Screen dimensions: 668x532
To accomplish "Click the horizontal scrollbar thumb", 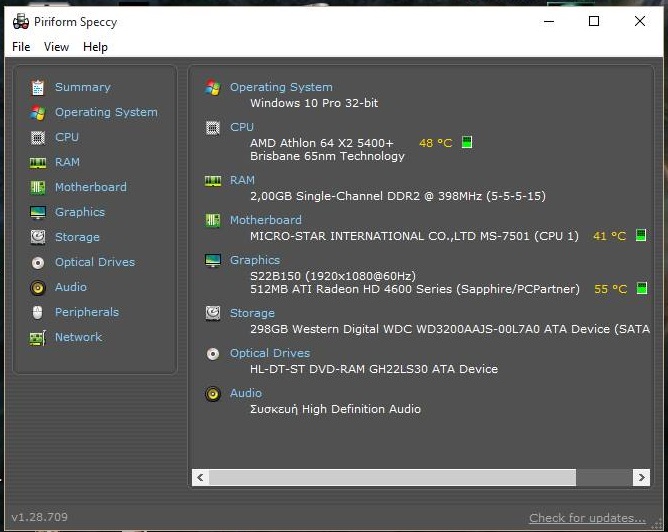I will click(x=392, y=477).
